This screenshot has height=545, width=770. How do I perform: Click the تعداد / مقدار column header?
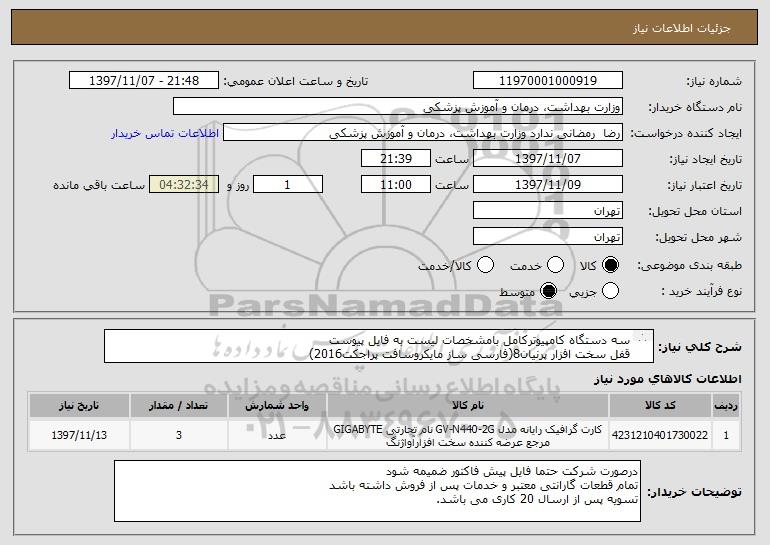point(178,406)
